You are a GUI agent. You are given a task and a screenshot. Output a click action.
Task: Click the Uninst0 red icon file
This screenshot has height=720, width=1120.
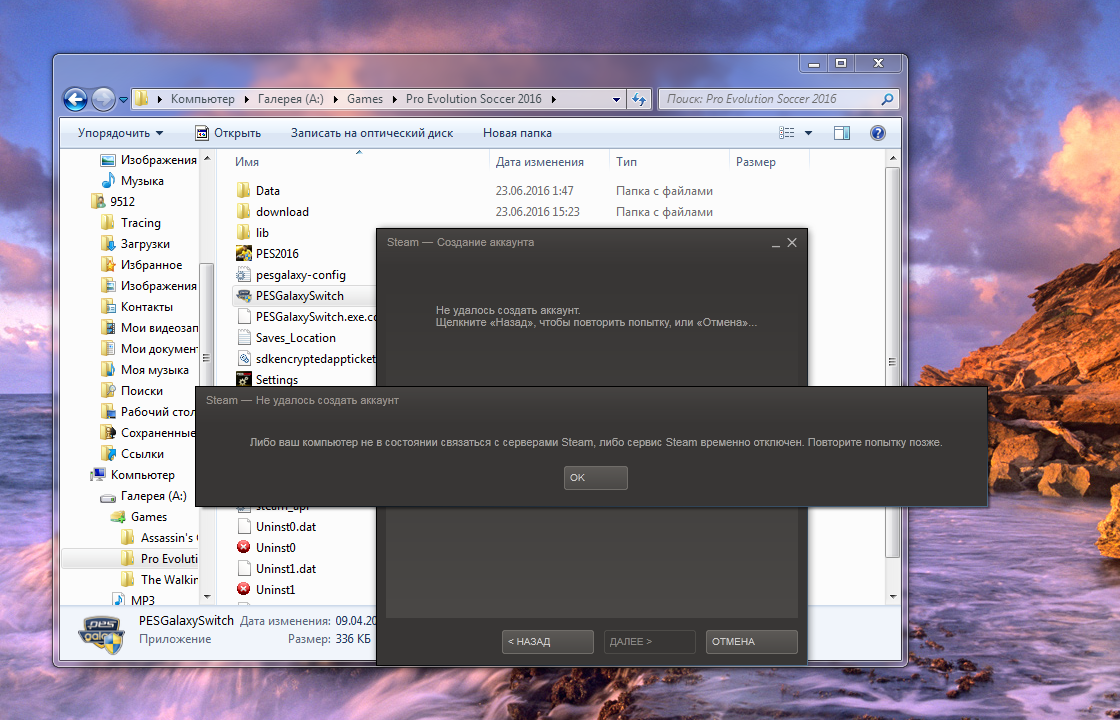tap(243, 548)
